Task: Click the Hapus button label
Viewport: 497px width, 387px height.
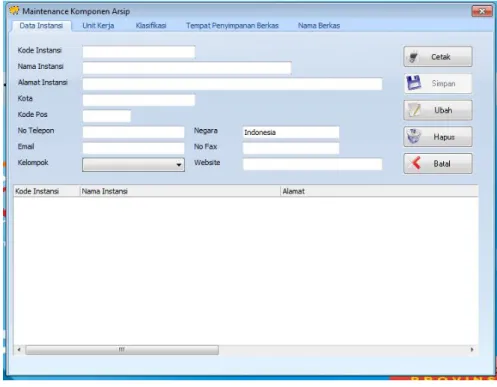Action: pos(444,137)
